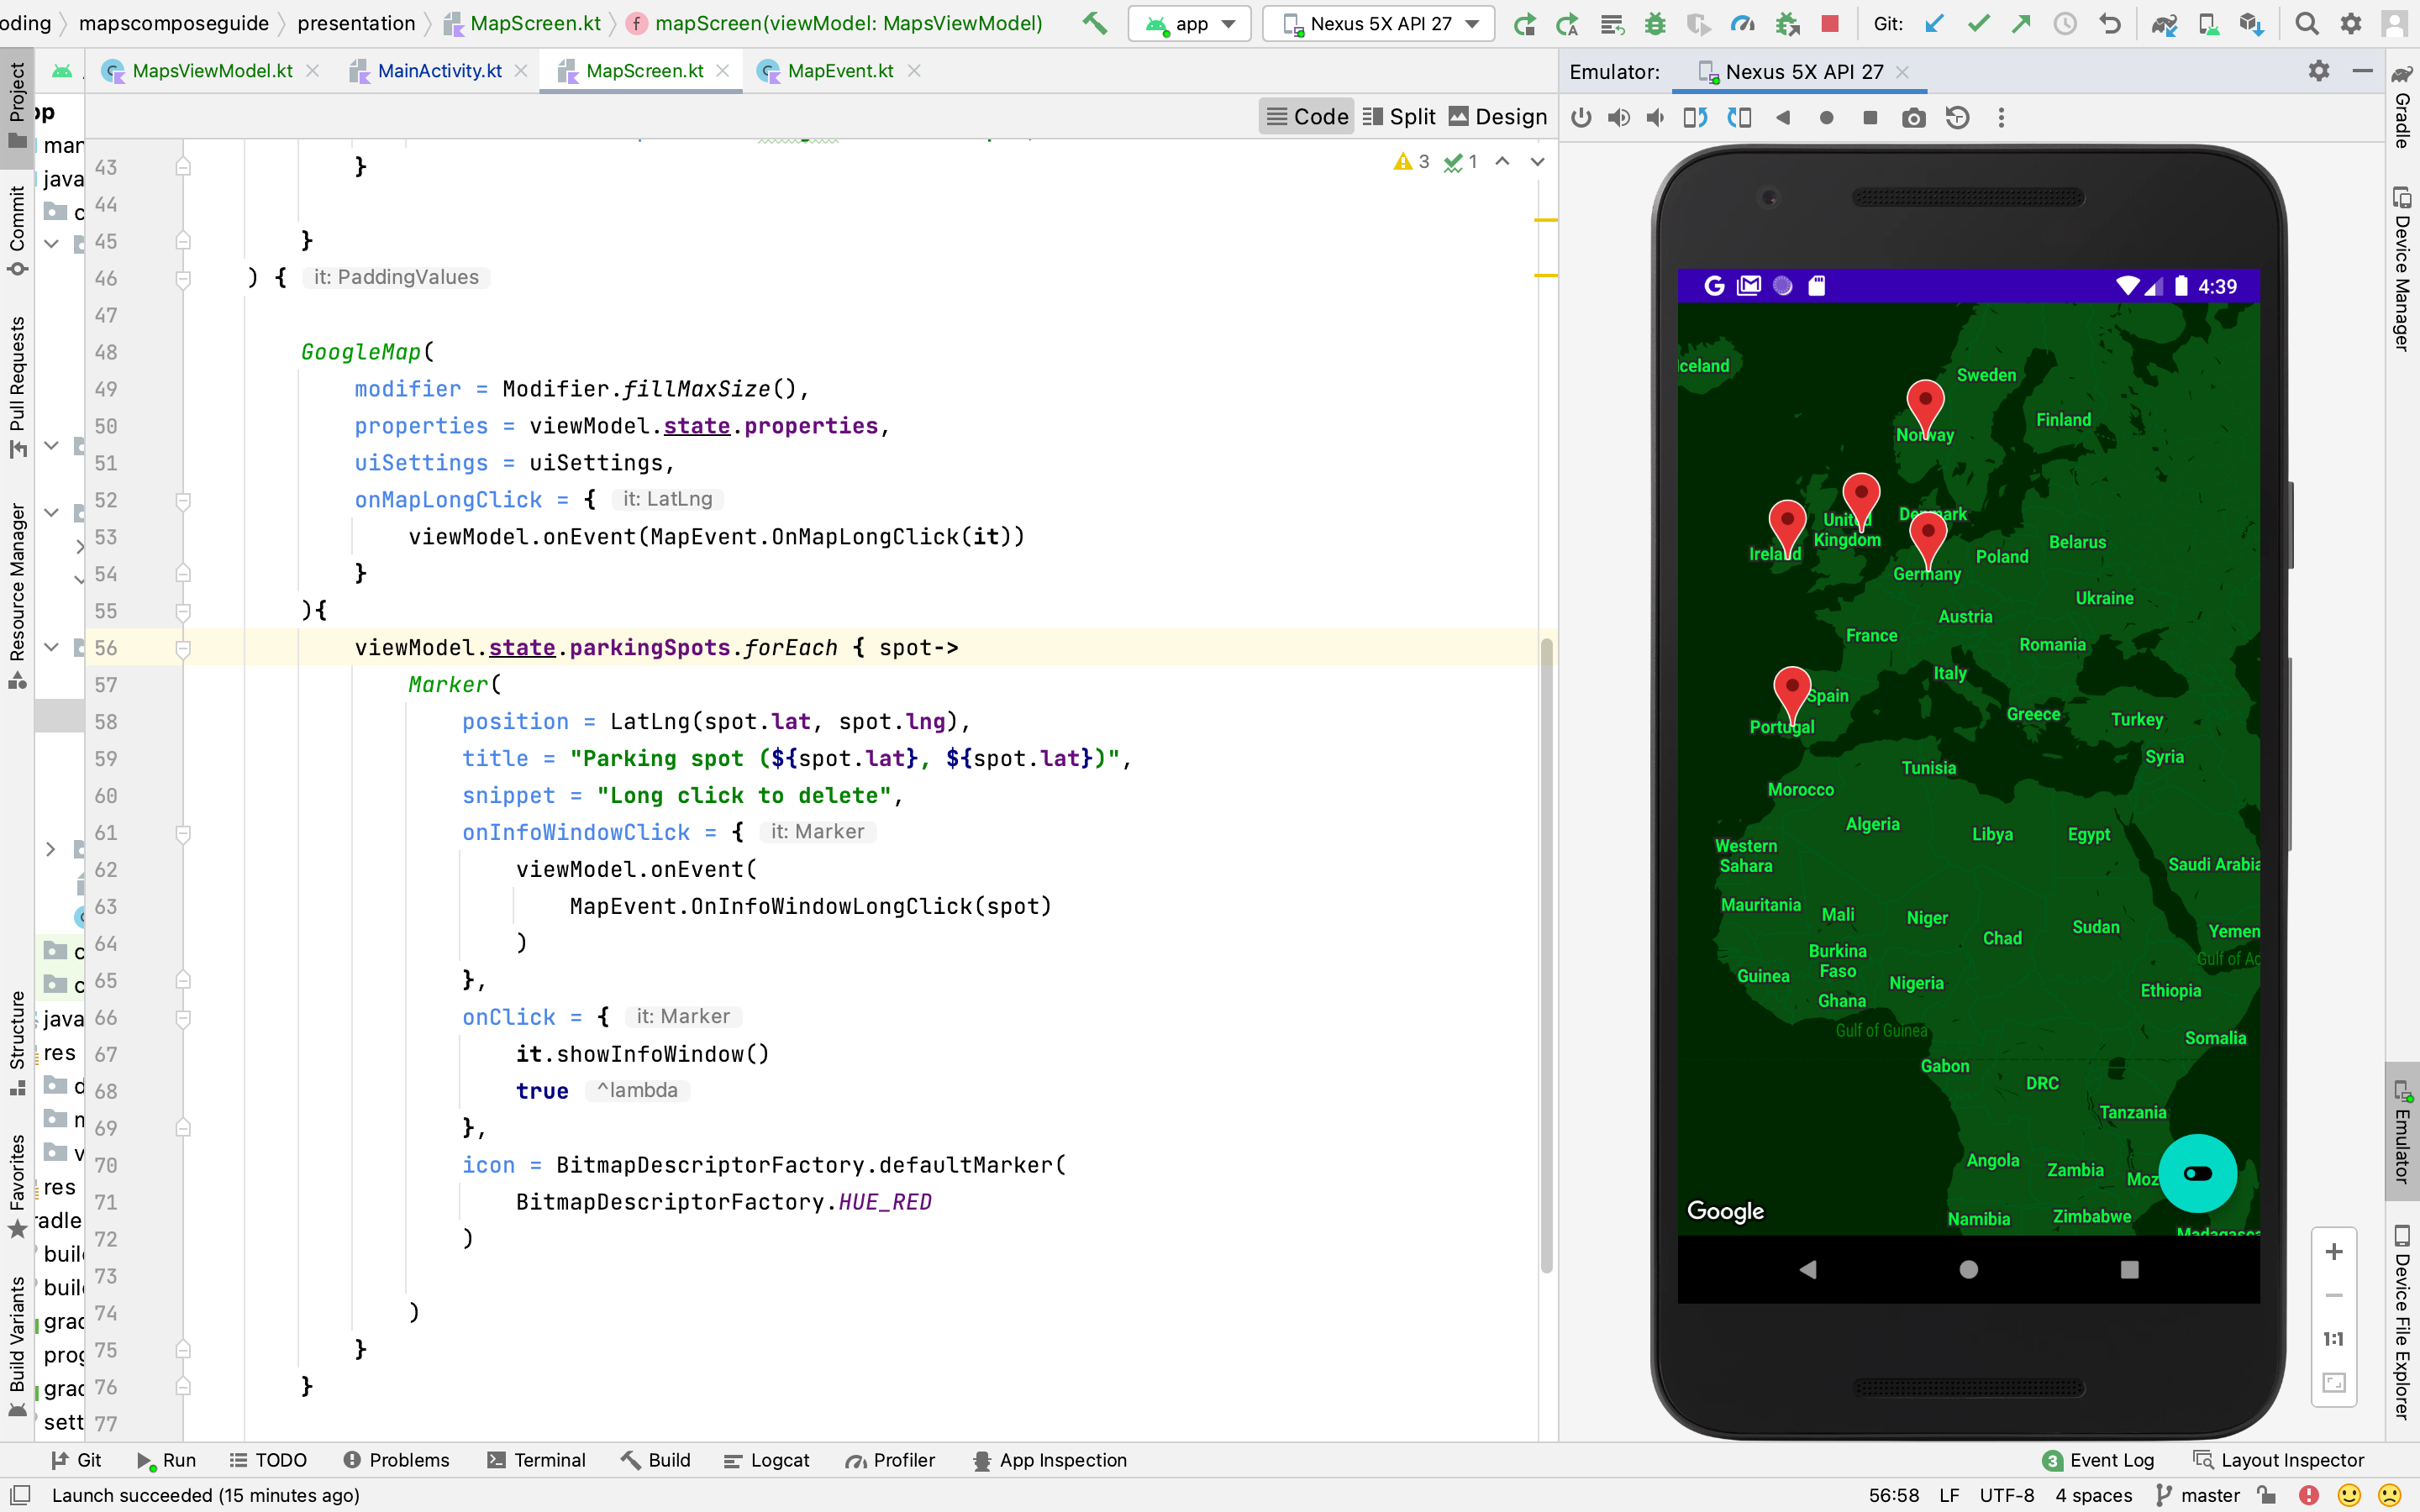This screenshot has width=2420, height=1512.
Task: Take an emulator screenshot with the camera icon
Action: 1914,117
